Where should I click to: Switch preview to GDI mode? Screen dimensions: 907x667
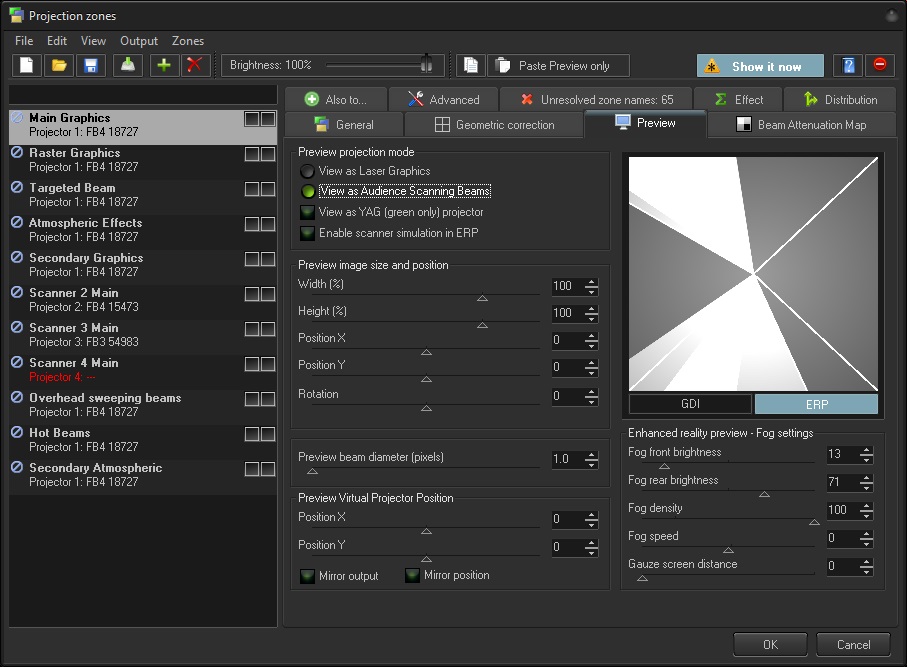point(690,404)
